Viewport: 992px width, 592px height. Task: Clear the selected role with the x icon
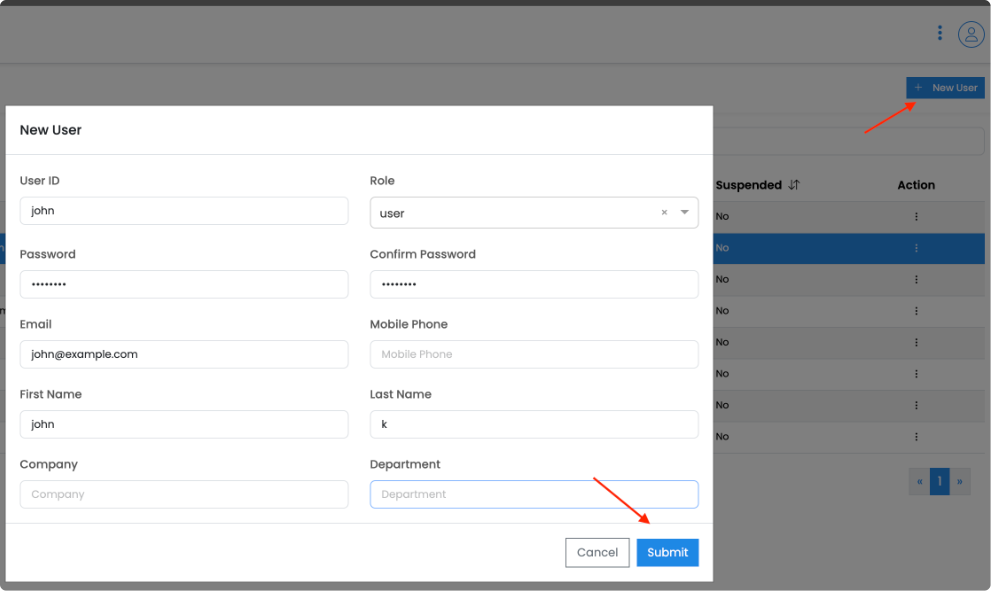coord(664,213)
